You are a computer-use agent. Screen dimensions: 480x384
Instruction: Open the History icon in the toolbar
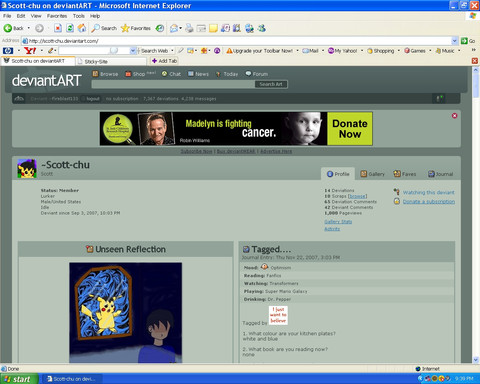160,28
